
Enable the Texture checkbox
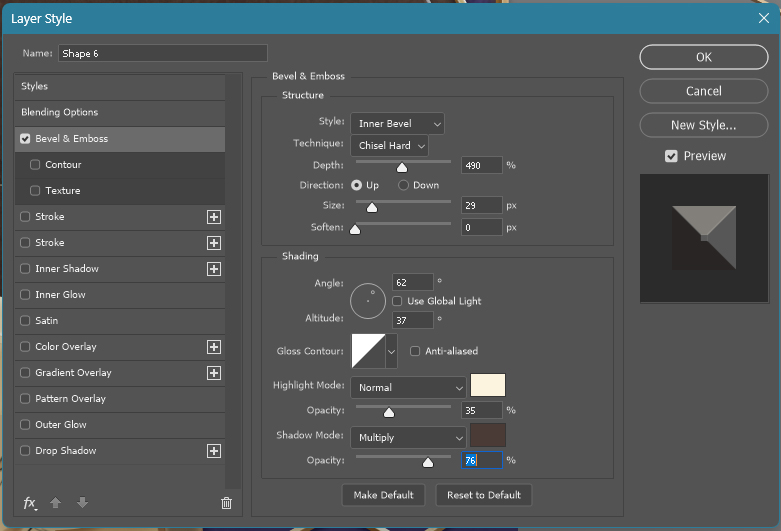click(35, 190)
